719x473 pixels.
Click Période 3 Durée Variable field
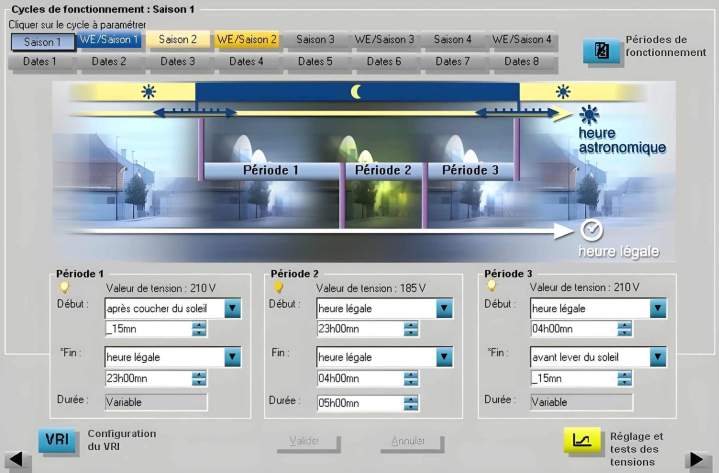click(x=581, y=402)
